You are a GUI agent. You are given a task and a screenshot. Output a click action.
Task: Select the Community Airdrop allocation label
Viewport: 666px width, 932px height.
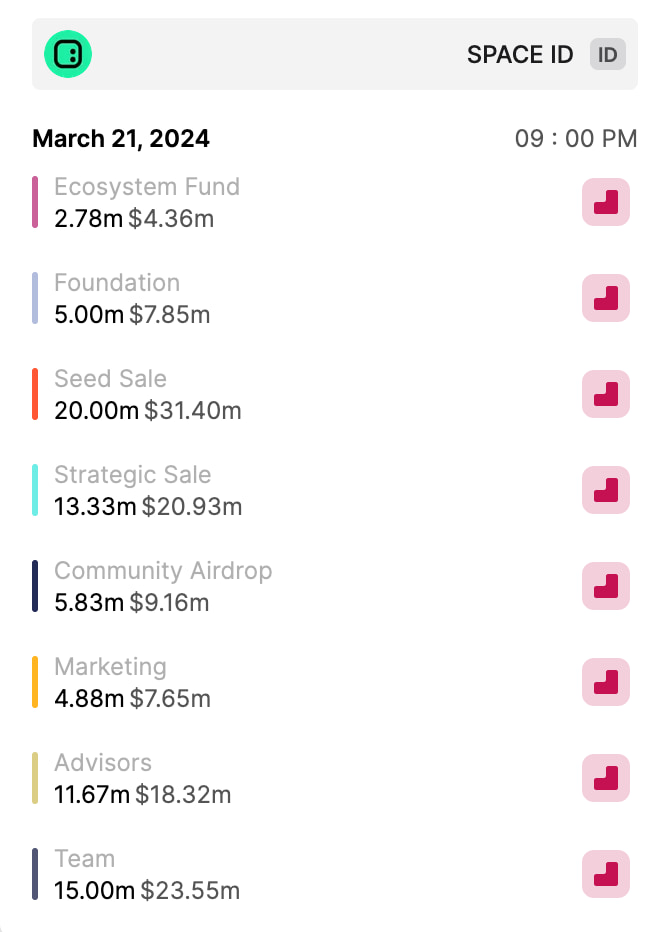[x=163, y=571]
